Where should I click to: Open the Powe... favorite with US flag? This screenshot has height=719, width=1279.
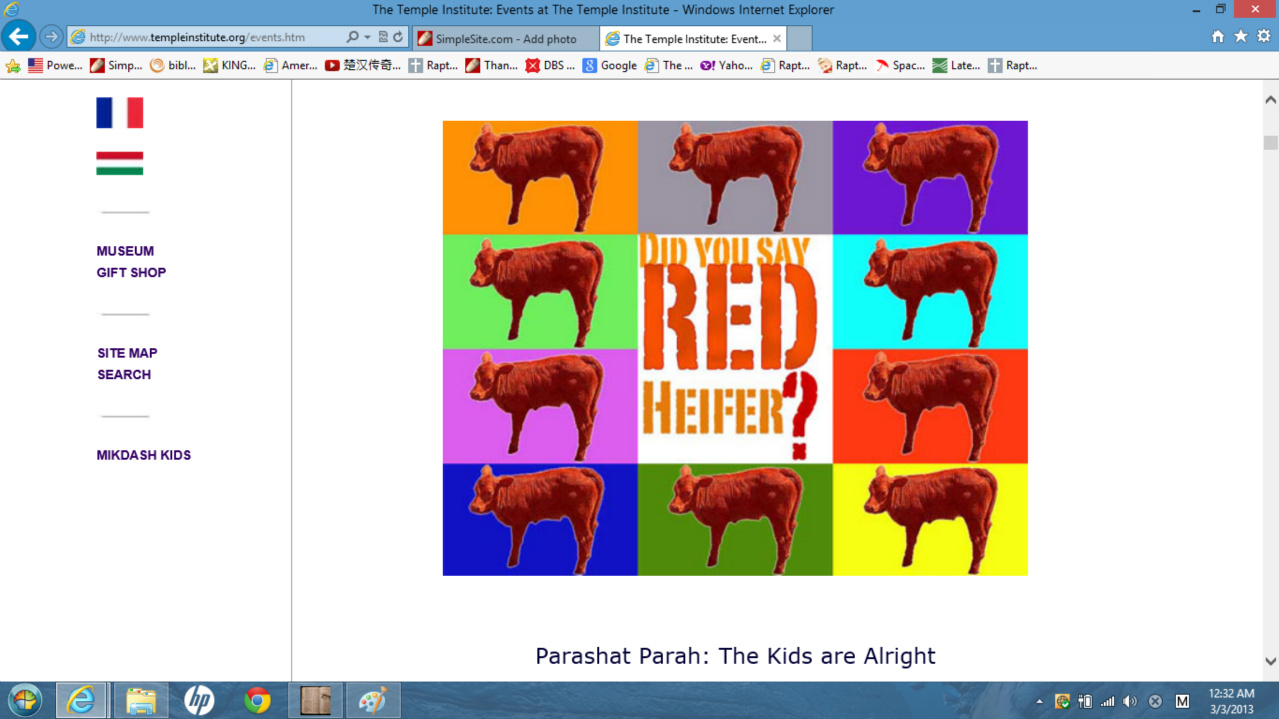coord(55,66)
